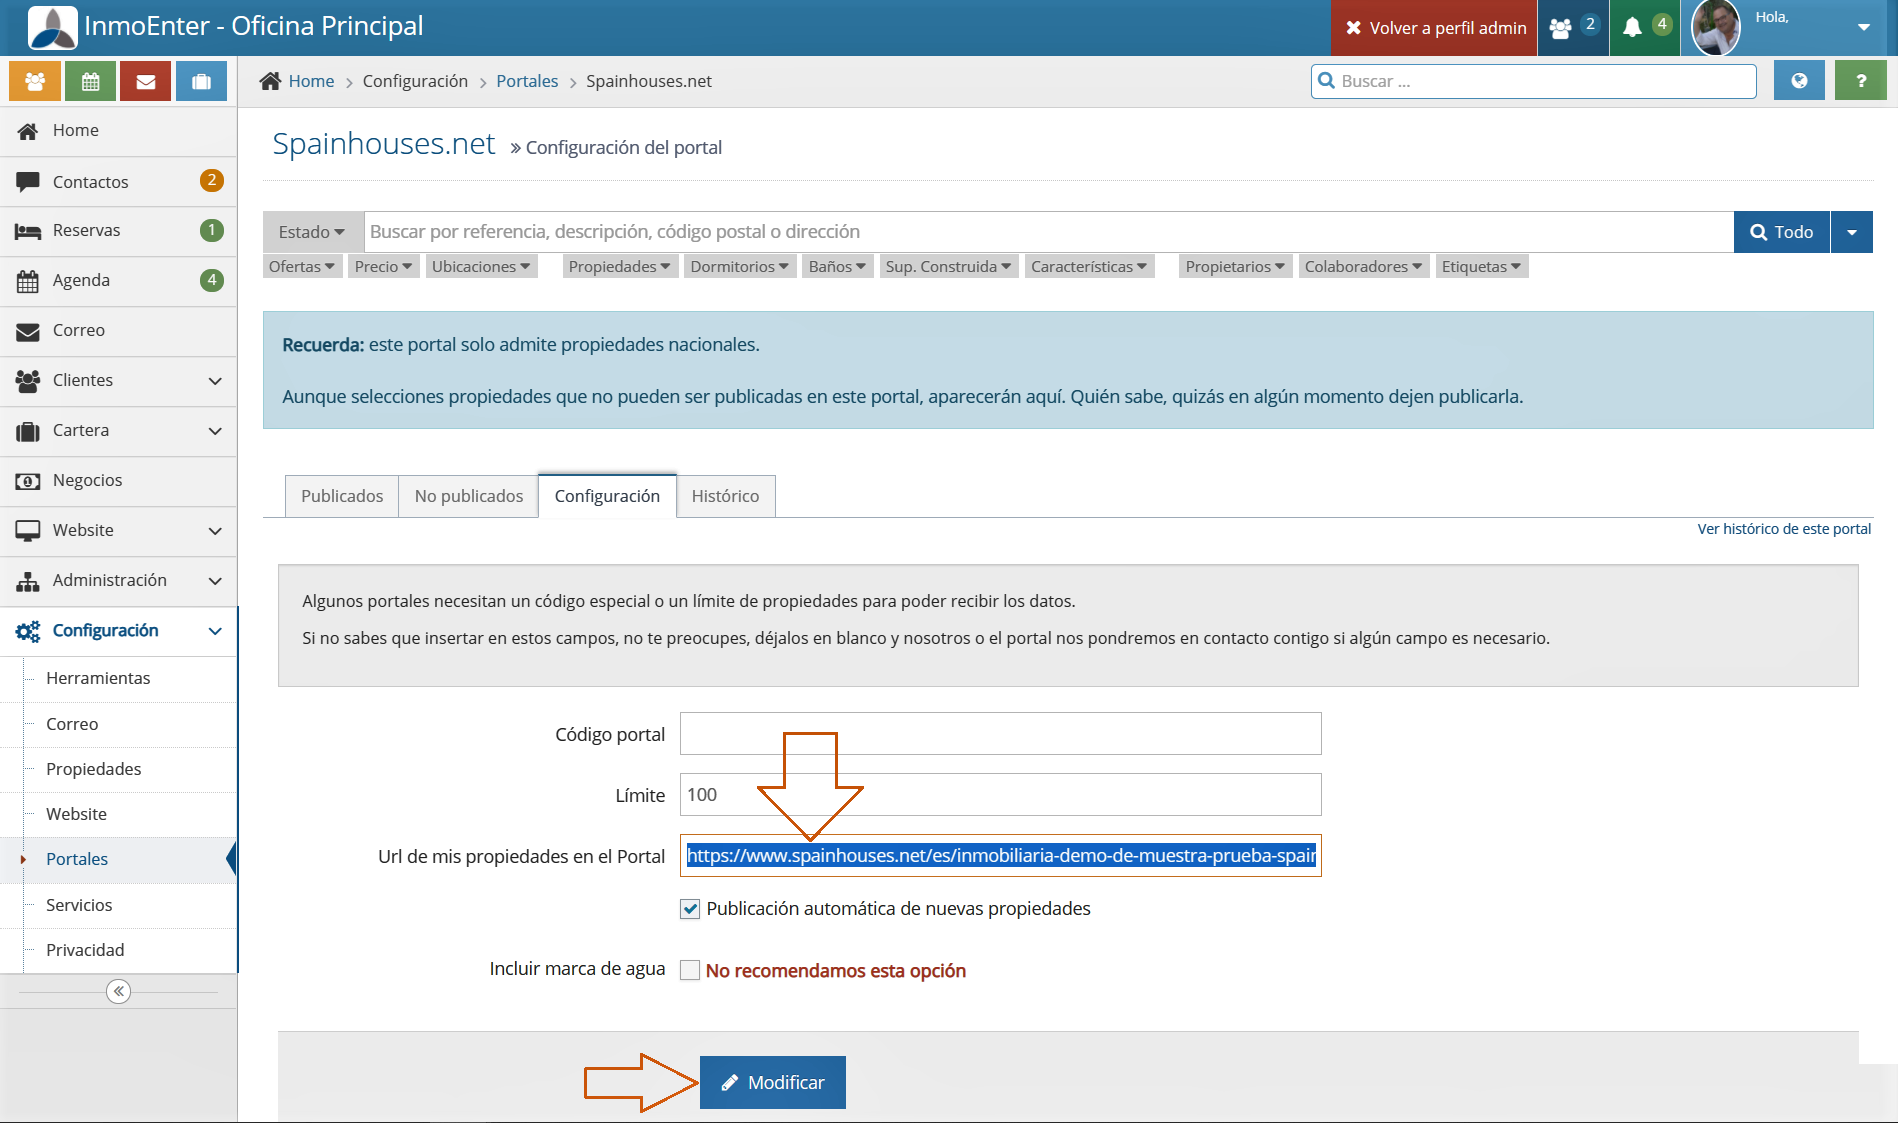Open the dropdown arrow beside Todo
The width and height of the screenshot is (1898, 1123).
(x=1852, y=232)
